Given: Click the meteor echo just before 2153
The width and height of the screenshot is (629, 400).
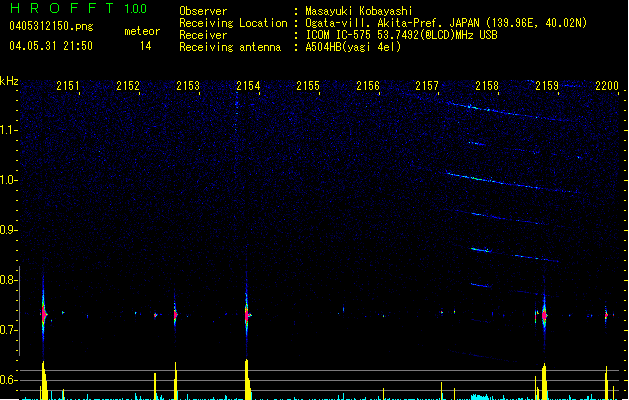Looking at the screenshot, I should point(175,315).
